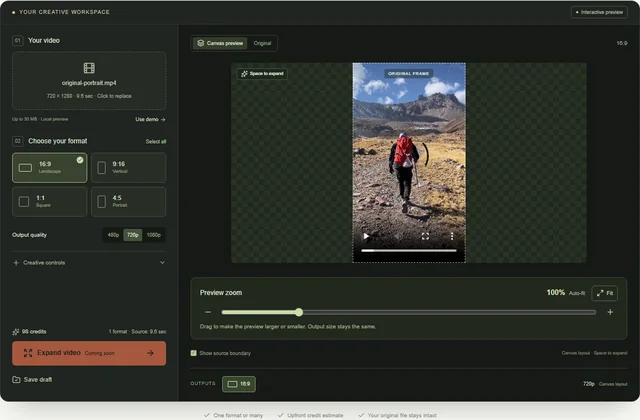The image size is (640, 420).
Task: Click the Use demo link
Action: [150, 119]
